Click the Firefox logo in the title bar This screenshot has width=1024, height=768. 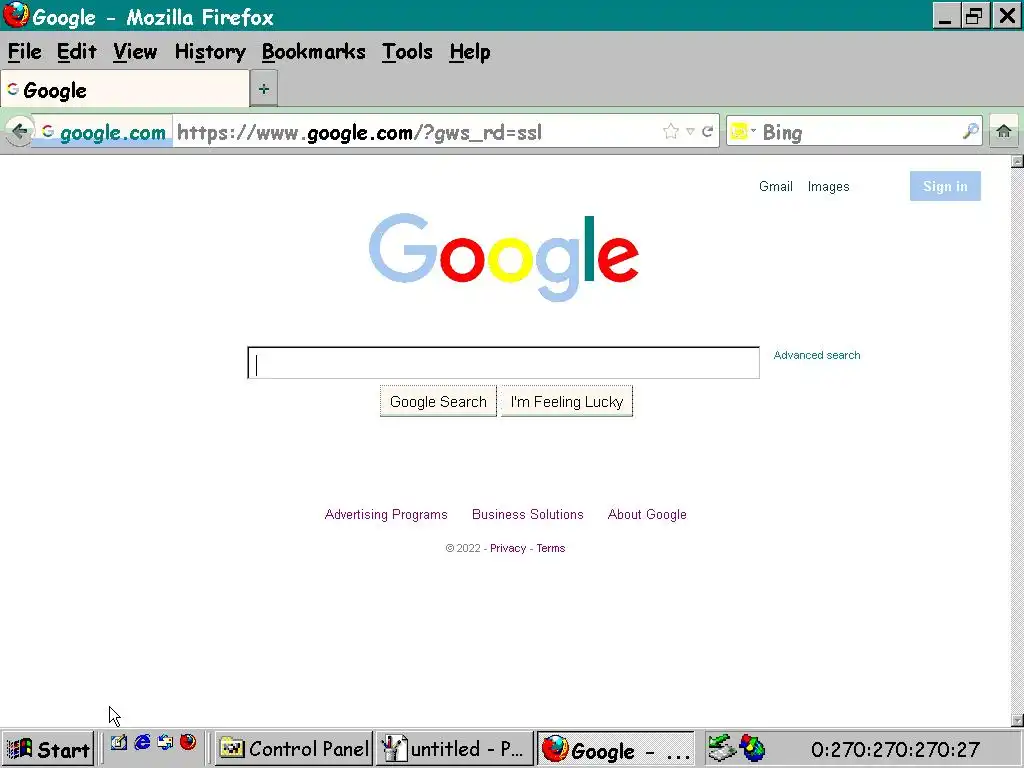(x=16, y=15)
